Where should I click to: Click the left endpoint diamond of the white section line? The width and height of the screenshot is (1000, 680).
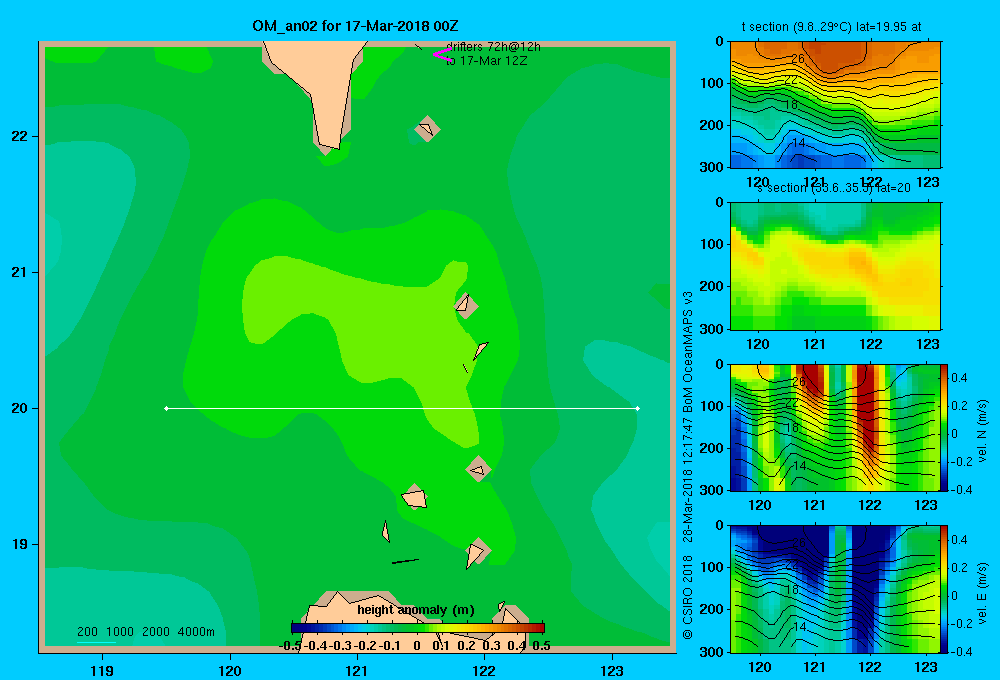point(166,408)
